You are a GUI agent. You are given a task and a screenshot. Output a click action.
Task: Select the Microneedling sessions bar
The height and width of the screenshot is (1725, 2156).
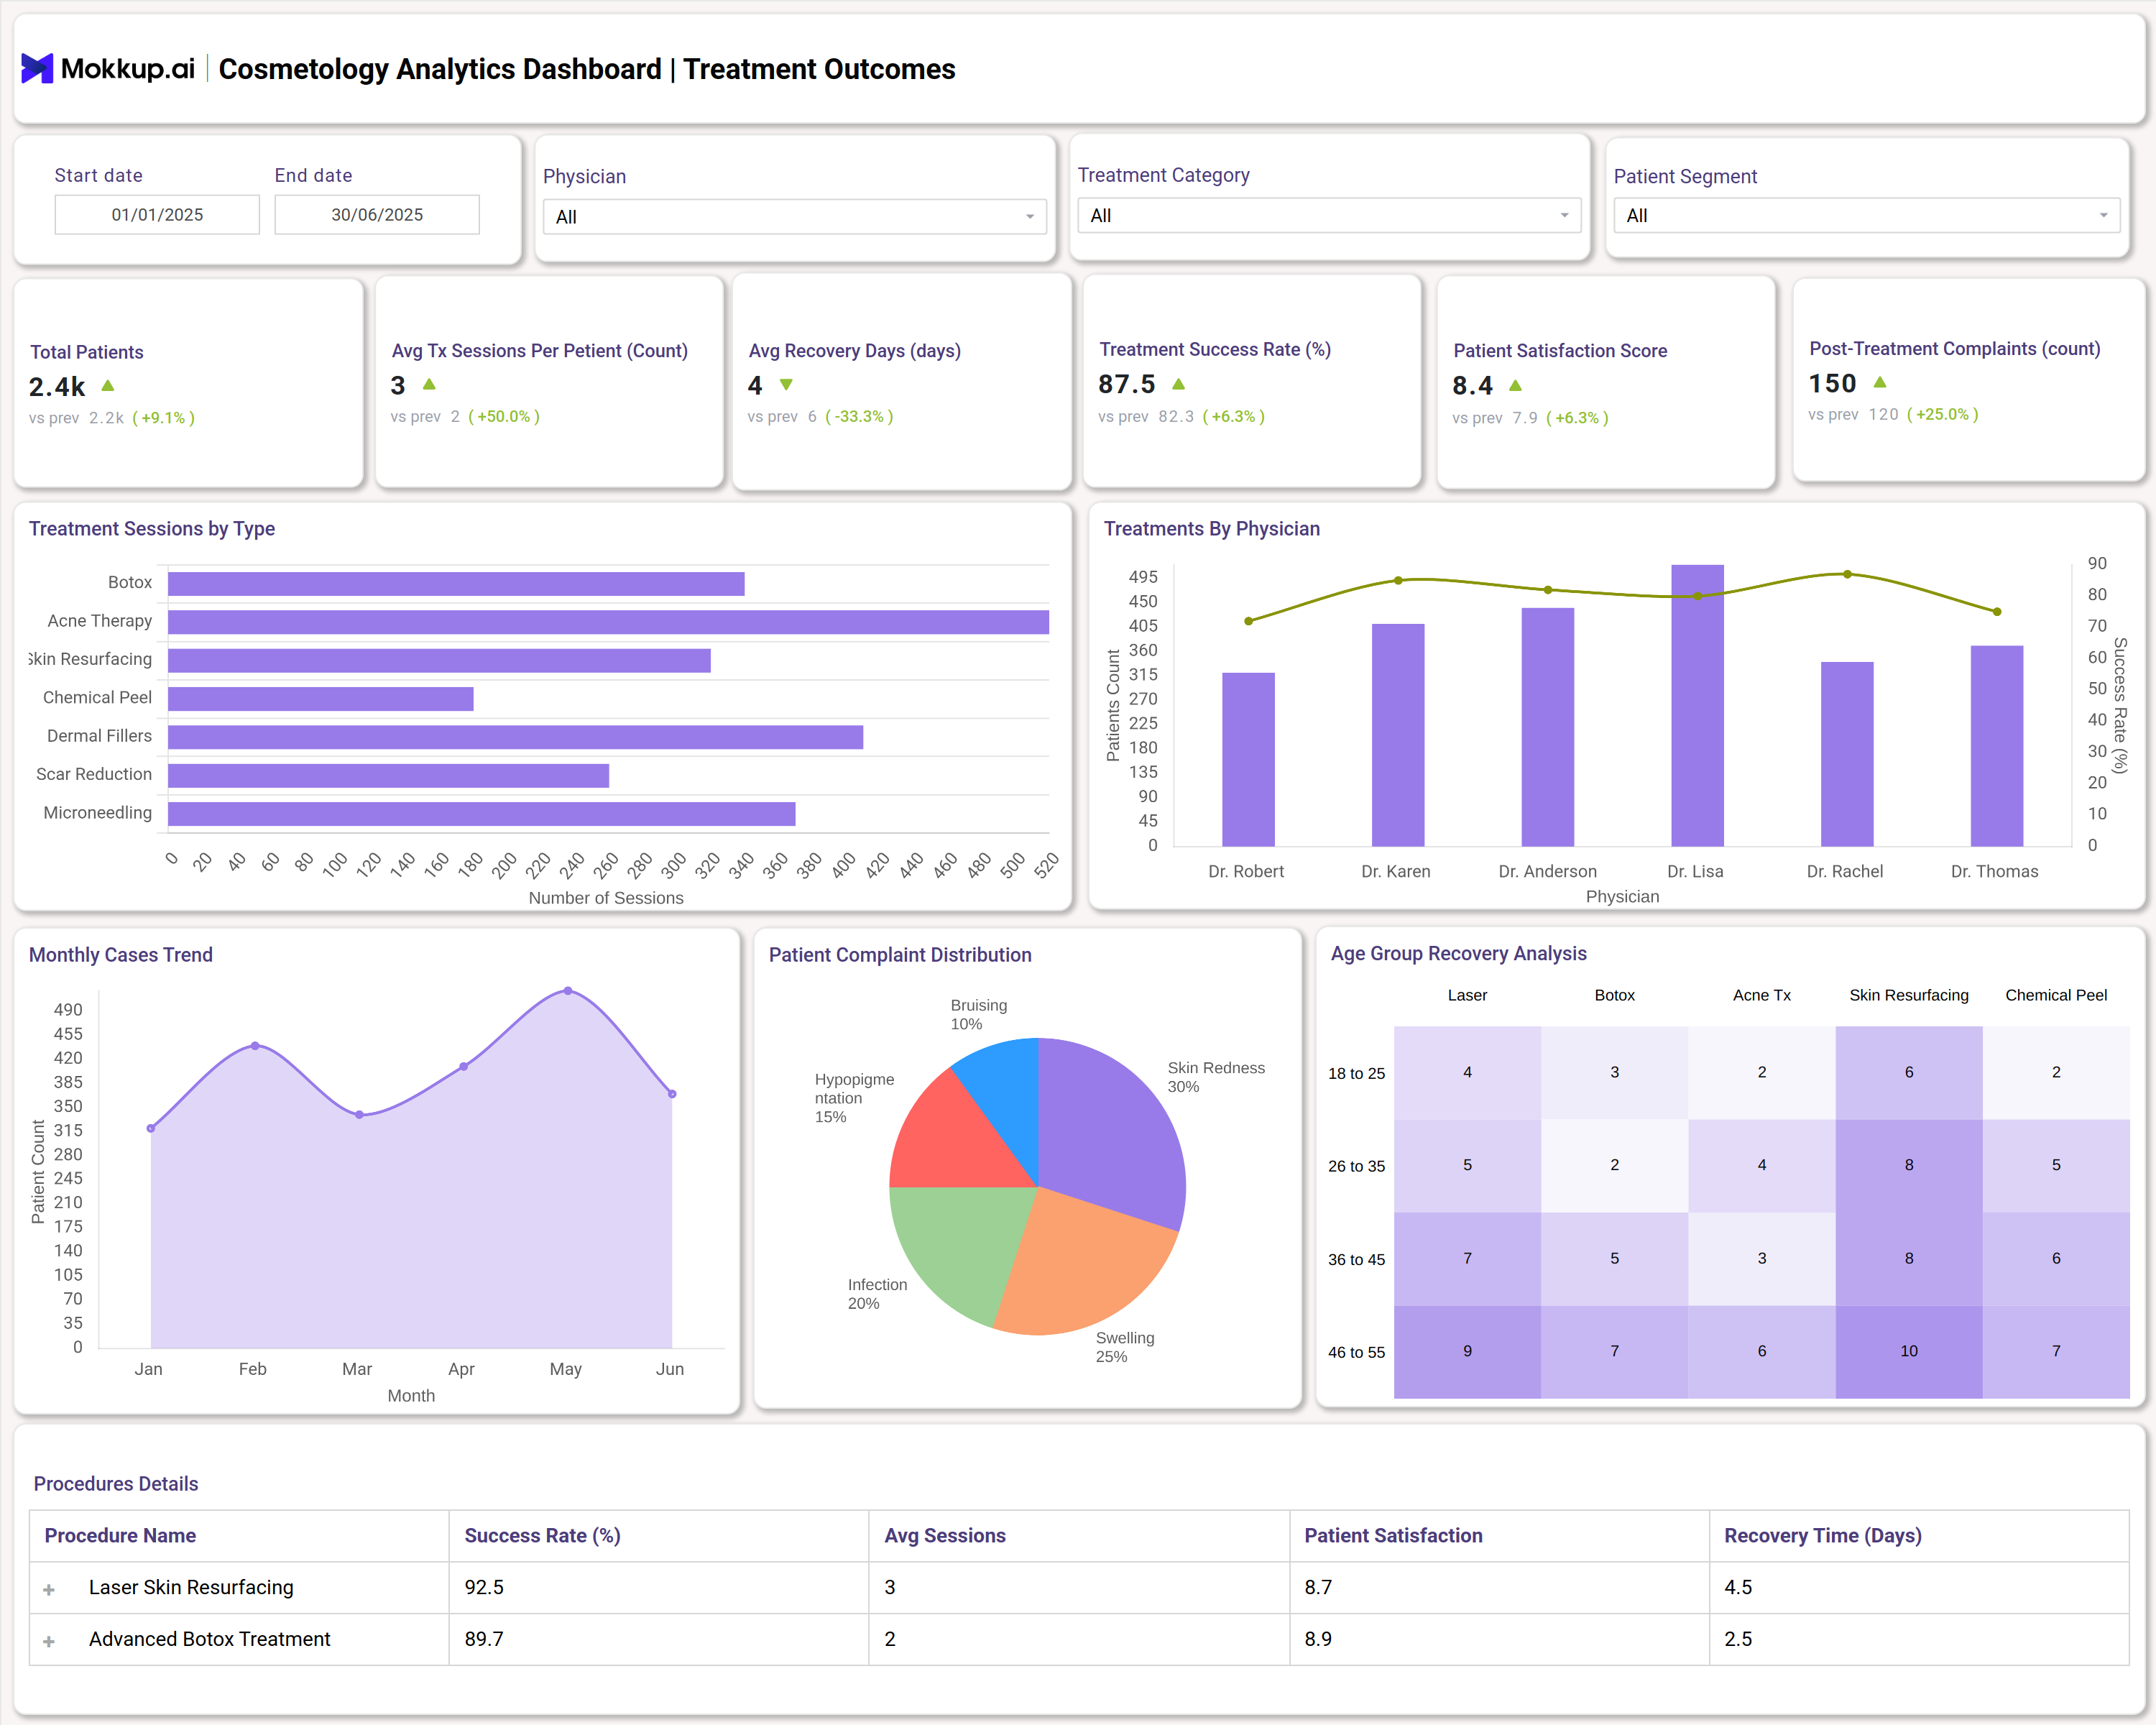tap(481, 814)
